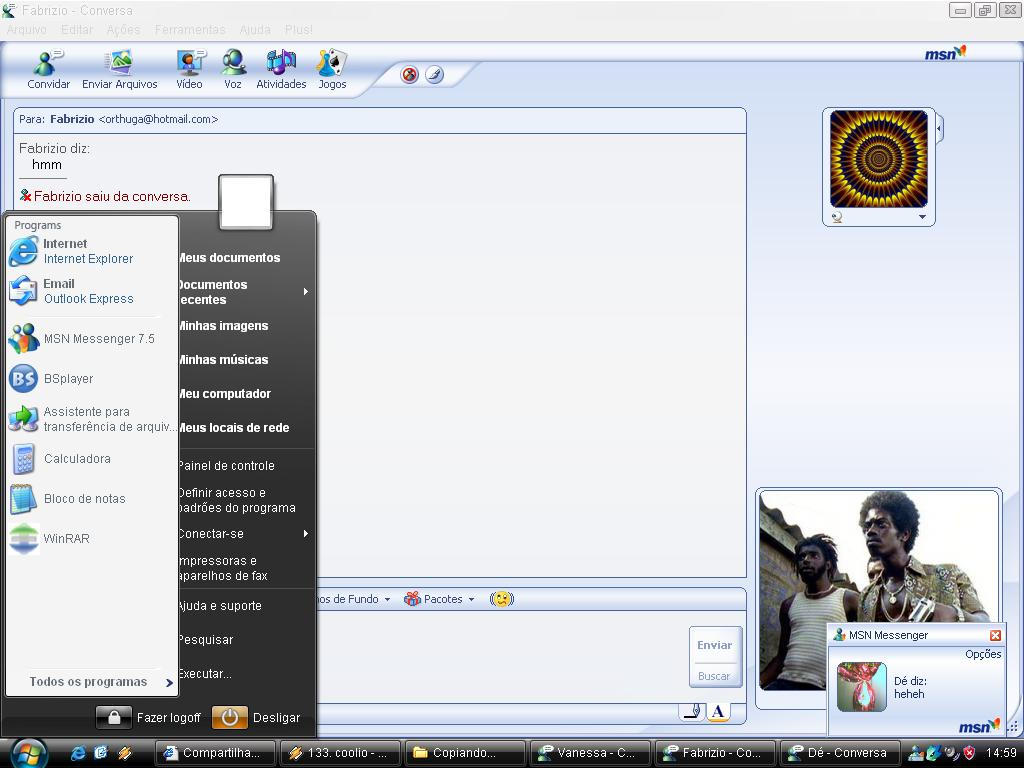The height and width of the screenshot is (768, 1024).
Task: Open the Pacotes gift box icon
Action: click(x=412, y=599)
